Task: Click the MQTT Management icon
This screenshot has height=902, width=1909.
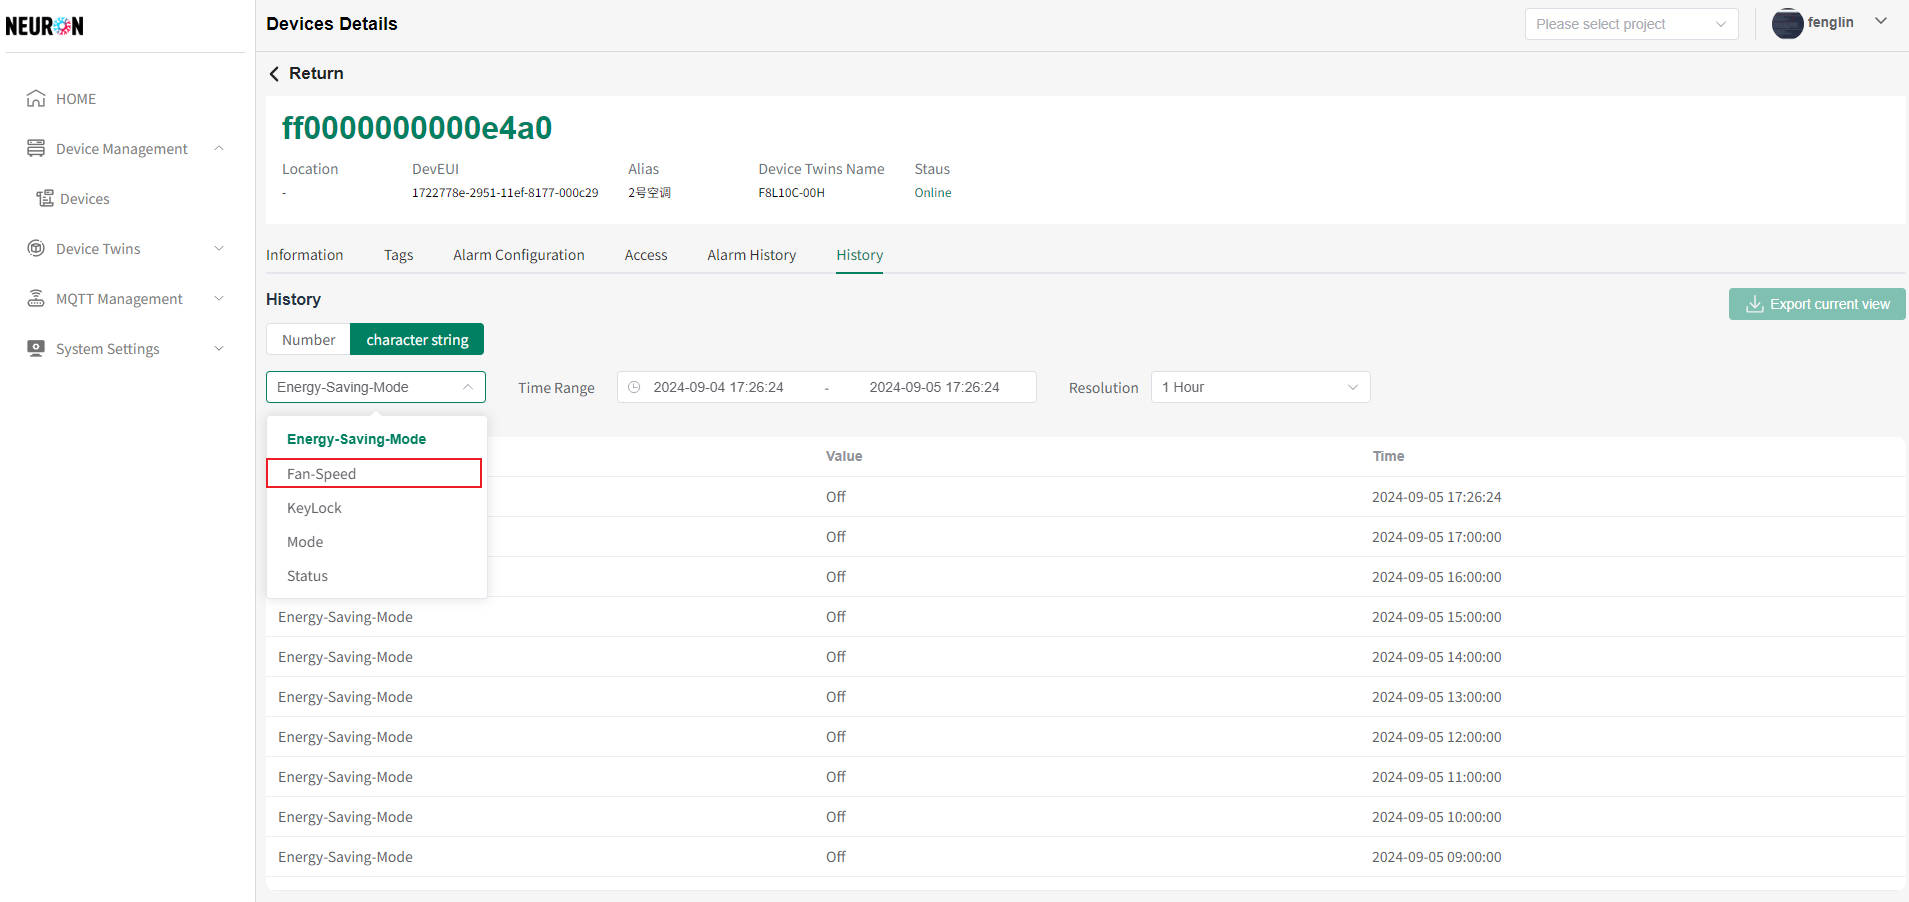Action: click(x=36, y=298)
